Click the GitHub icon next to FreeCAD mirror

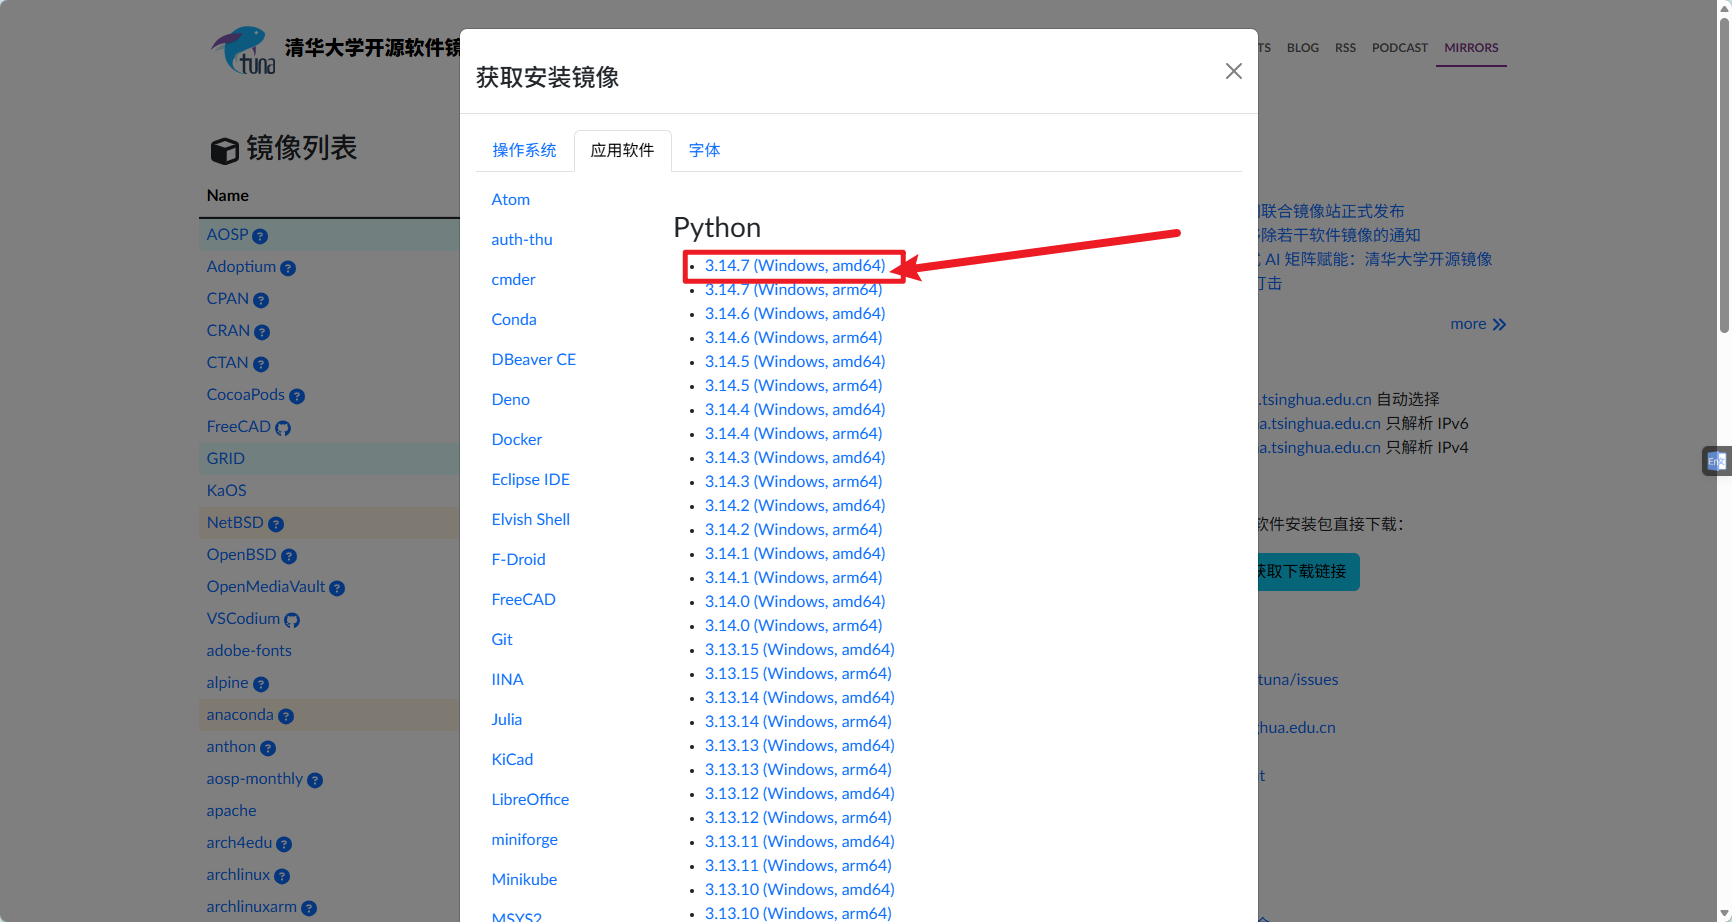point(283,428)
